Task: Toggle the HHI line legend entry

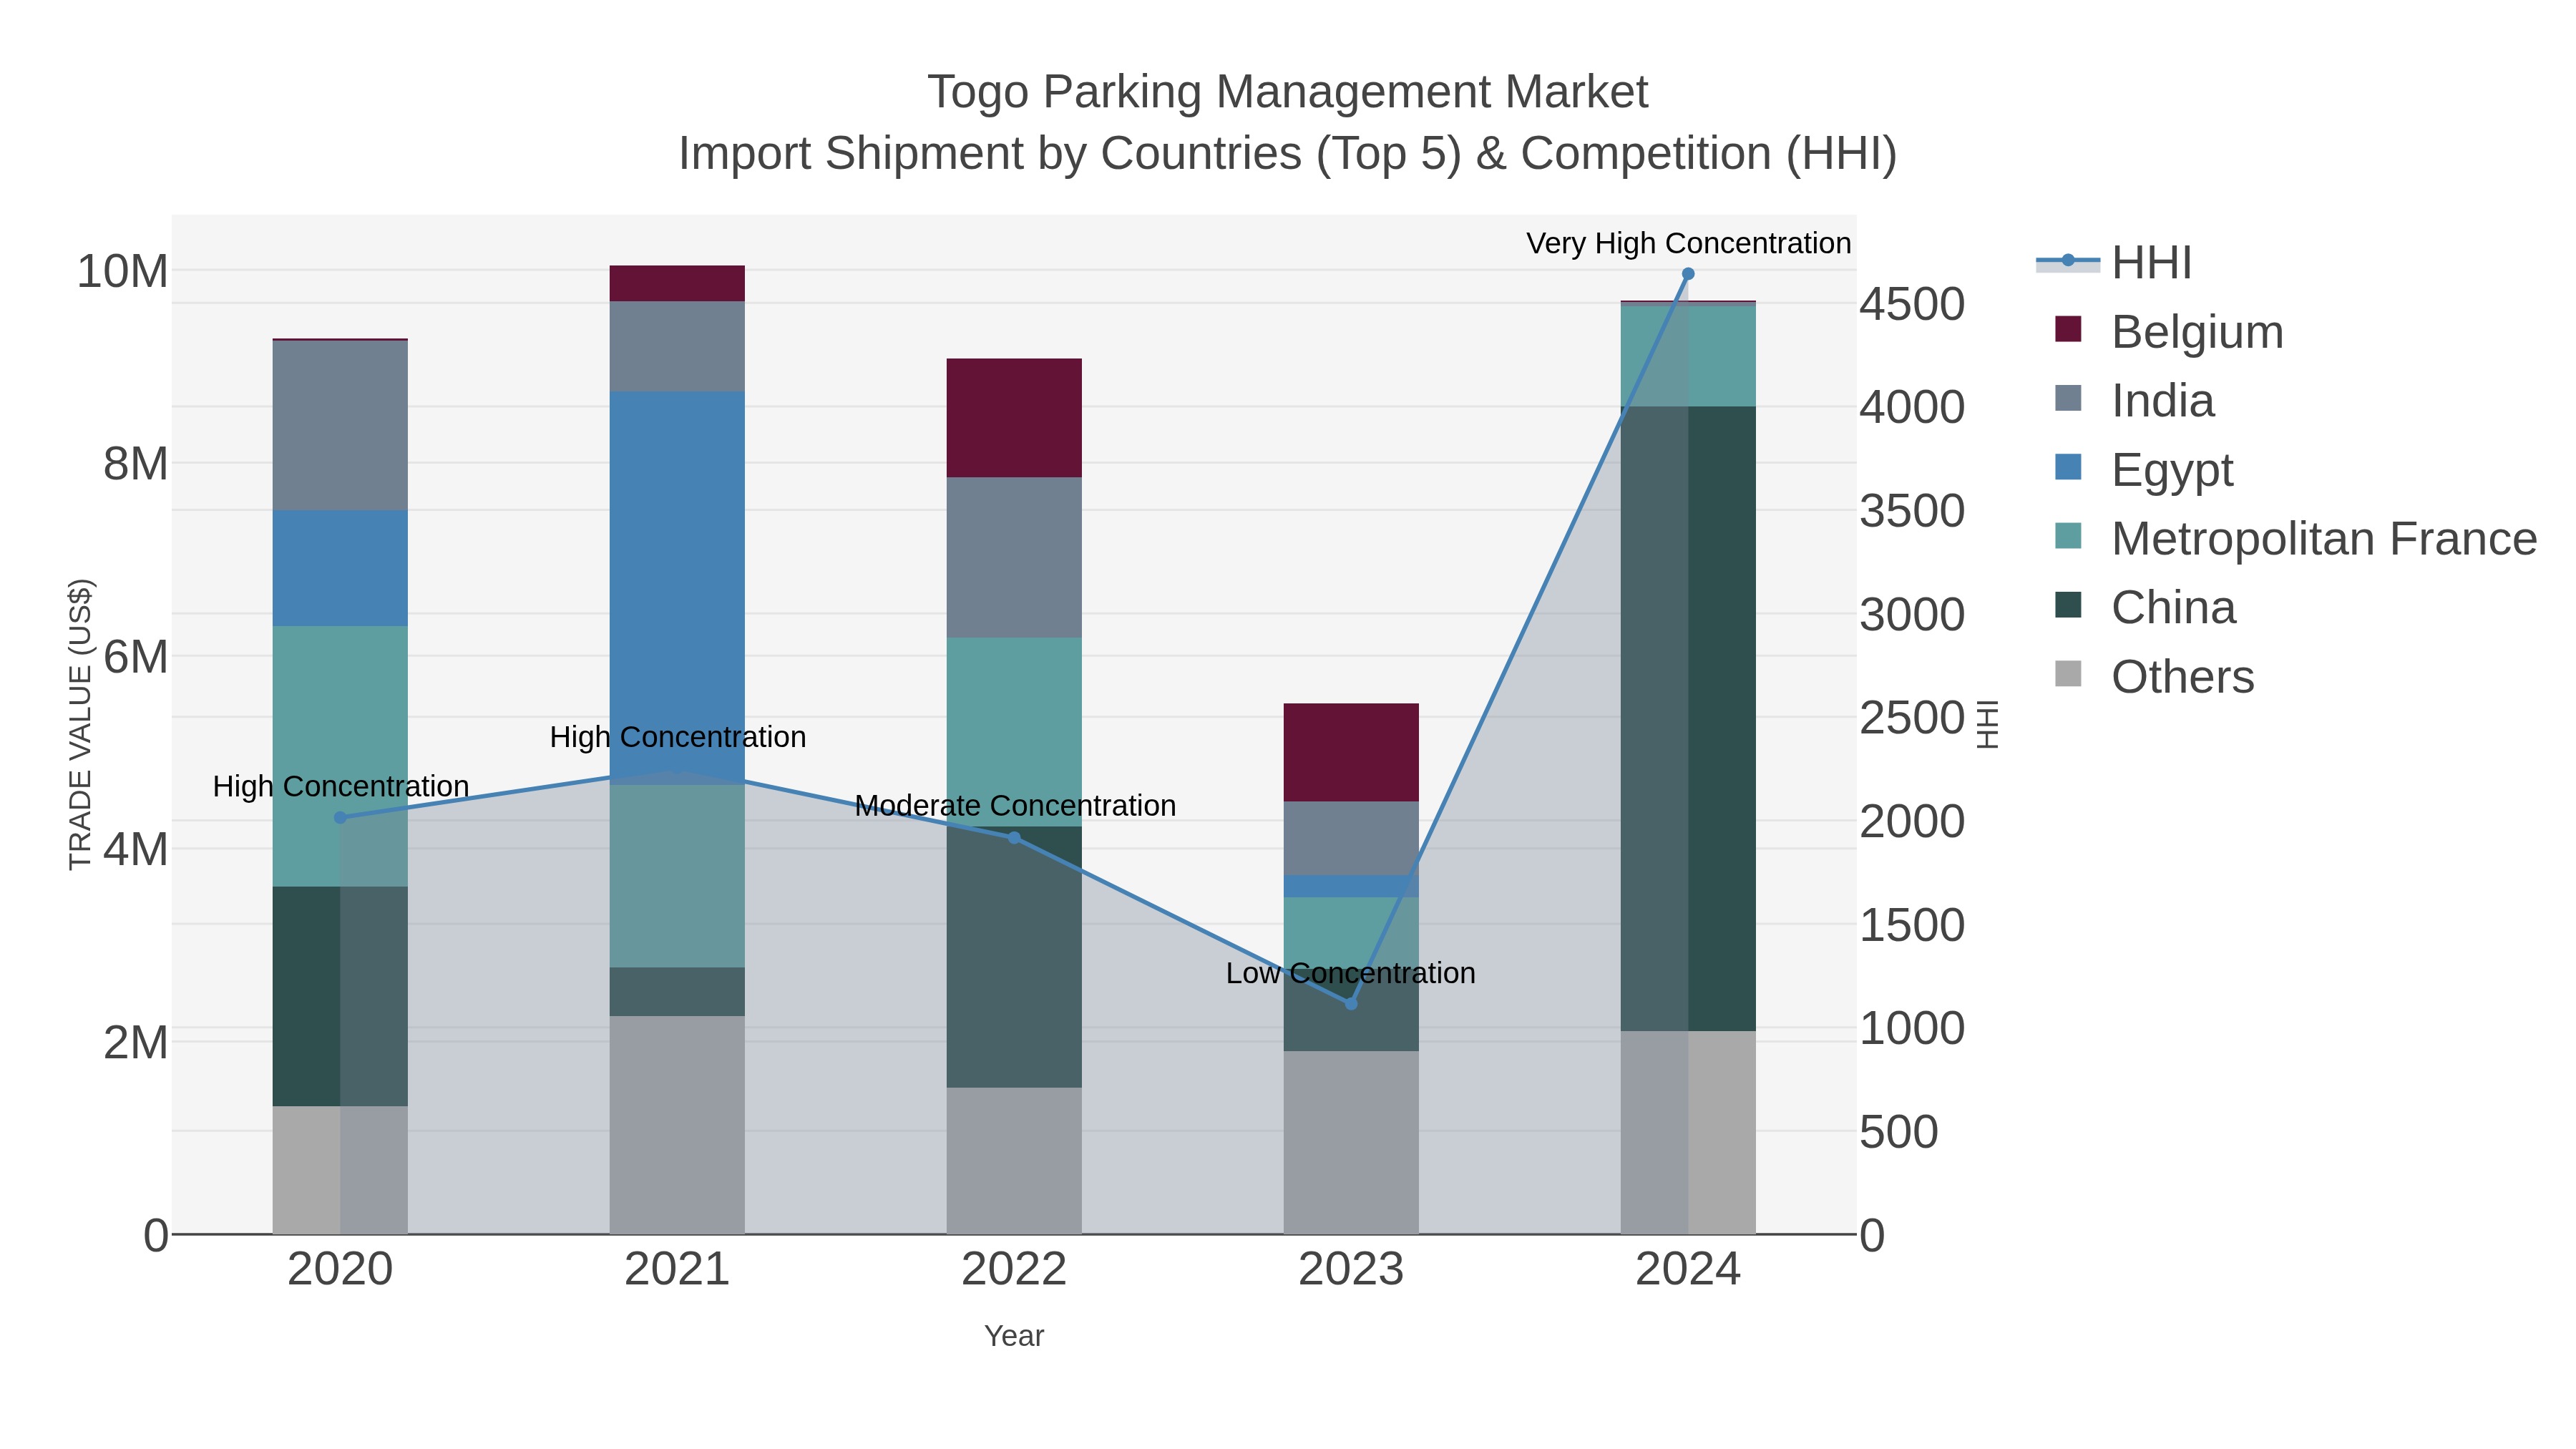Action: [2114, 263]
